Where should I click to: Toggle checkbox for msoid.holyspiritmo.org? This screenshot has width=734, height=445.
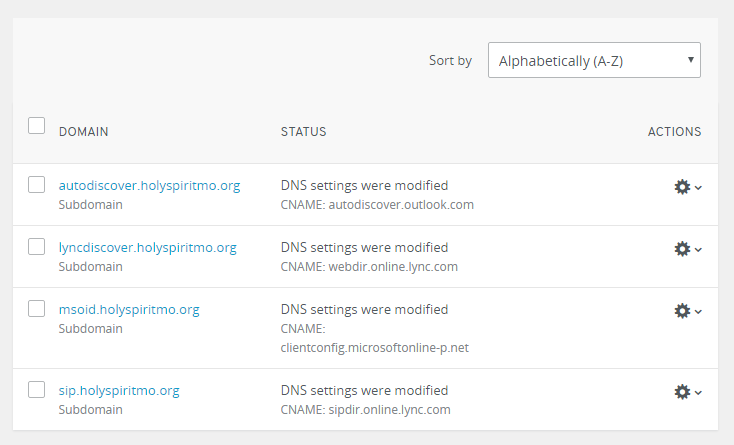[37, 308]
